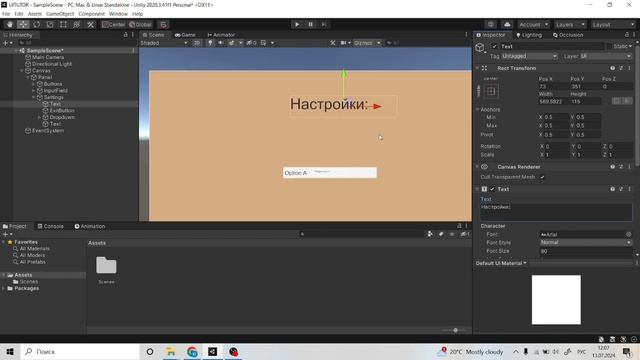The height and width of the screenshot is (360, 640).
Task: Switch to the Console tab
Action: [51, 226]
